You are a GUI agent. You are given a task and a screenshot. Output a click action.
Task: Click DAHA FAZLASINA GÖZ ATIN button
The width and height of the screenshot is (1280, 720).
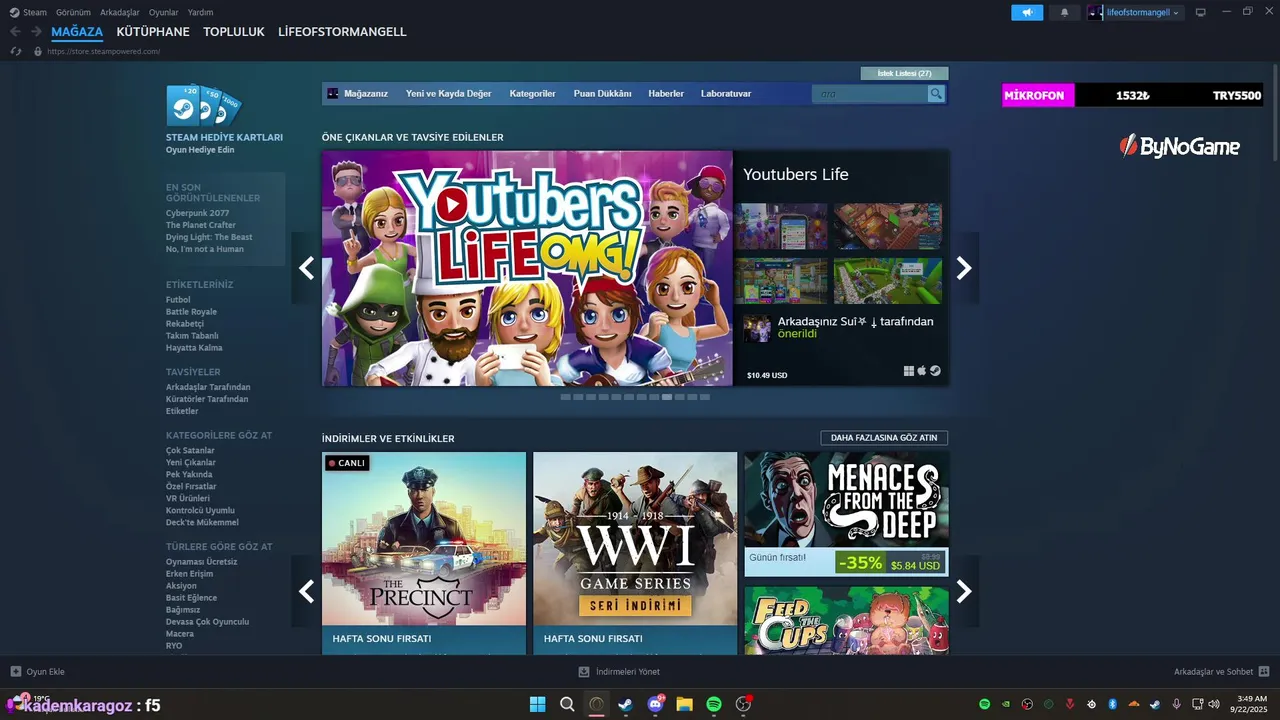coord(884,438)
